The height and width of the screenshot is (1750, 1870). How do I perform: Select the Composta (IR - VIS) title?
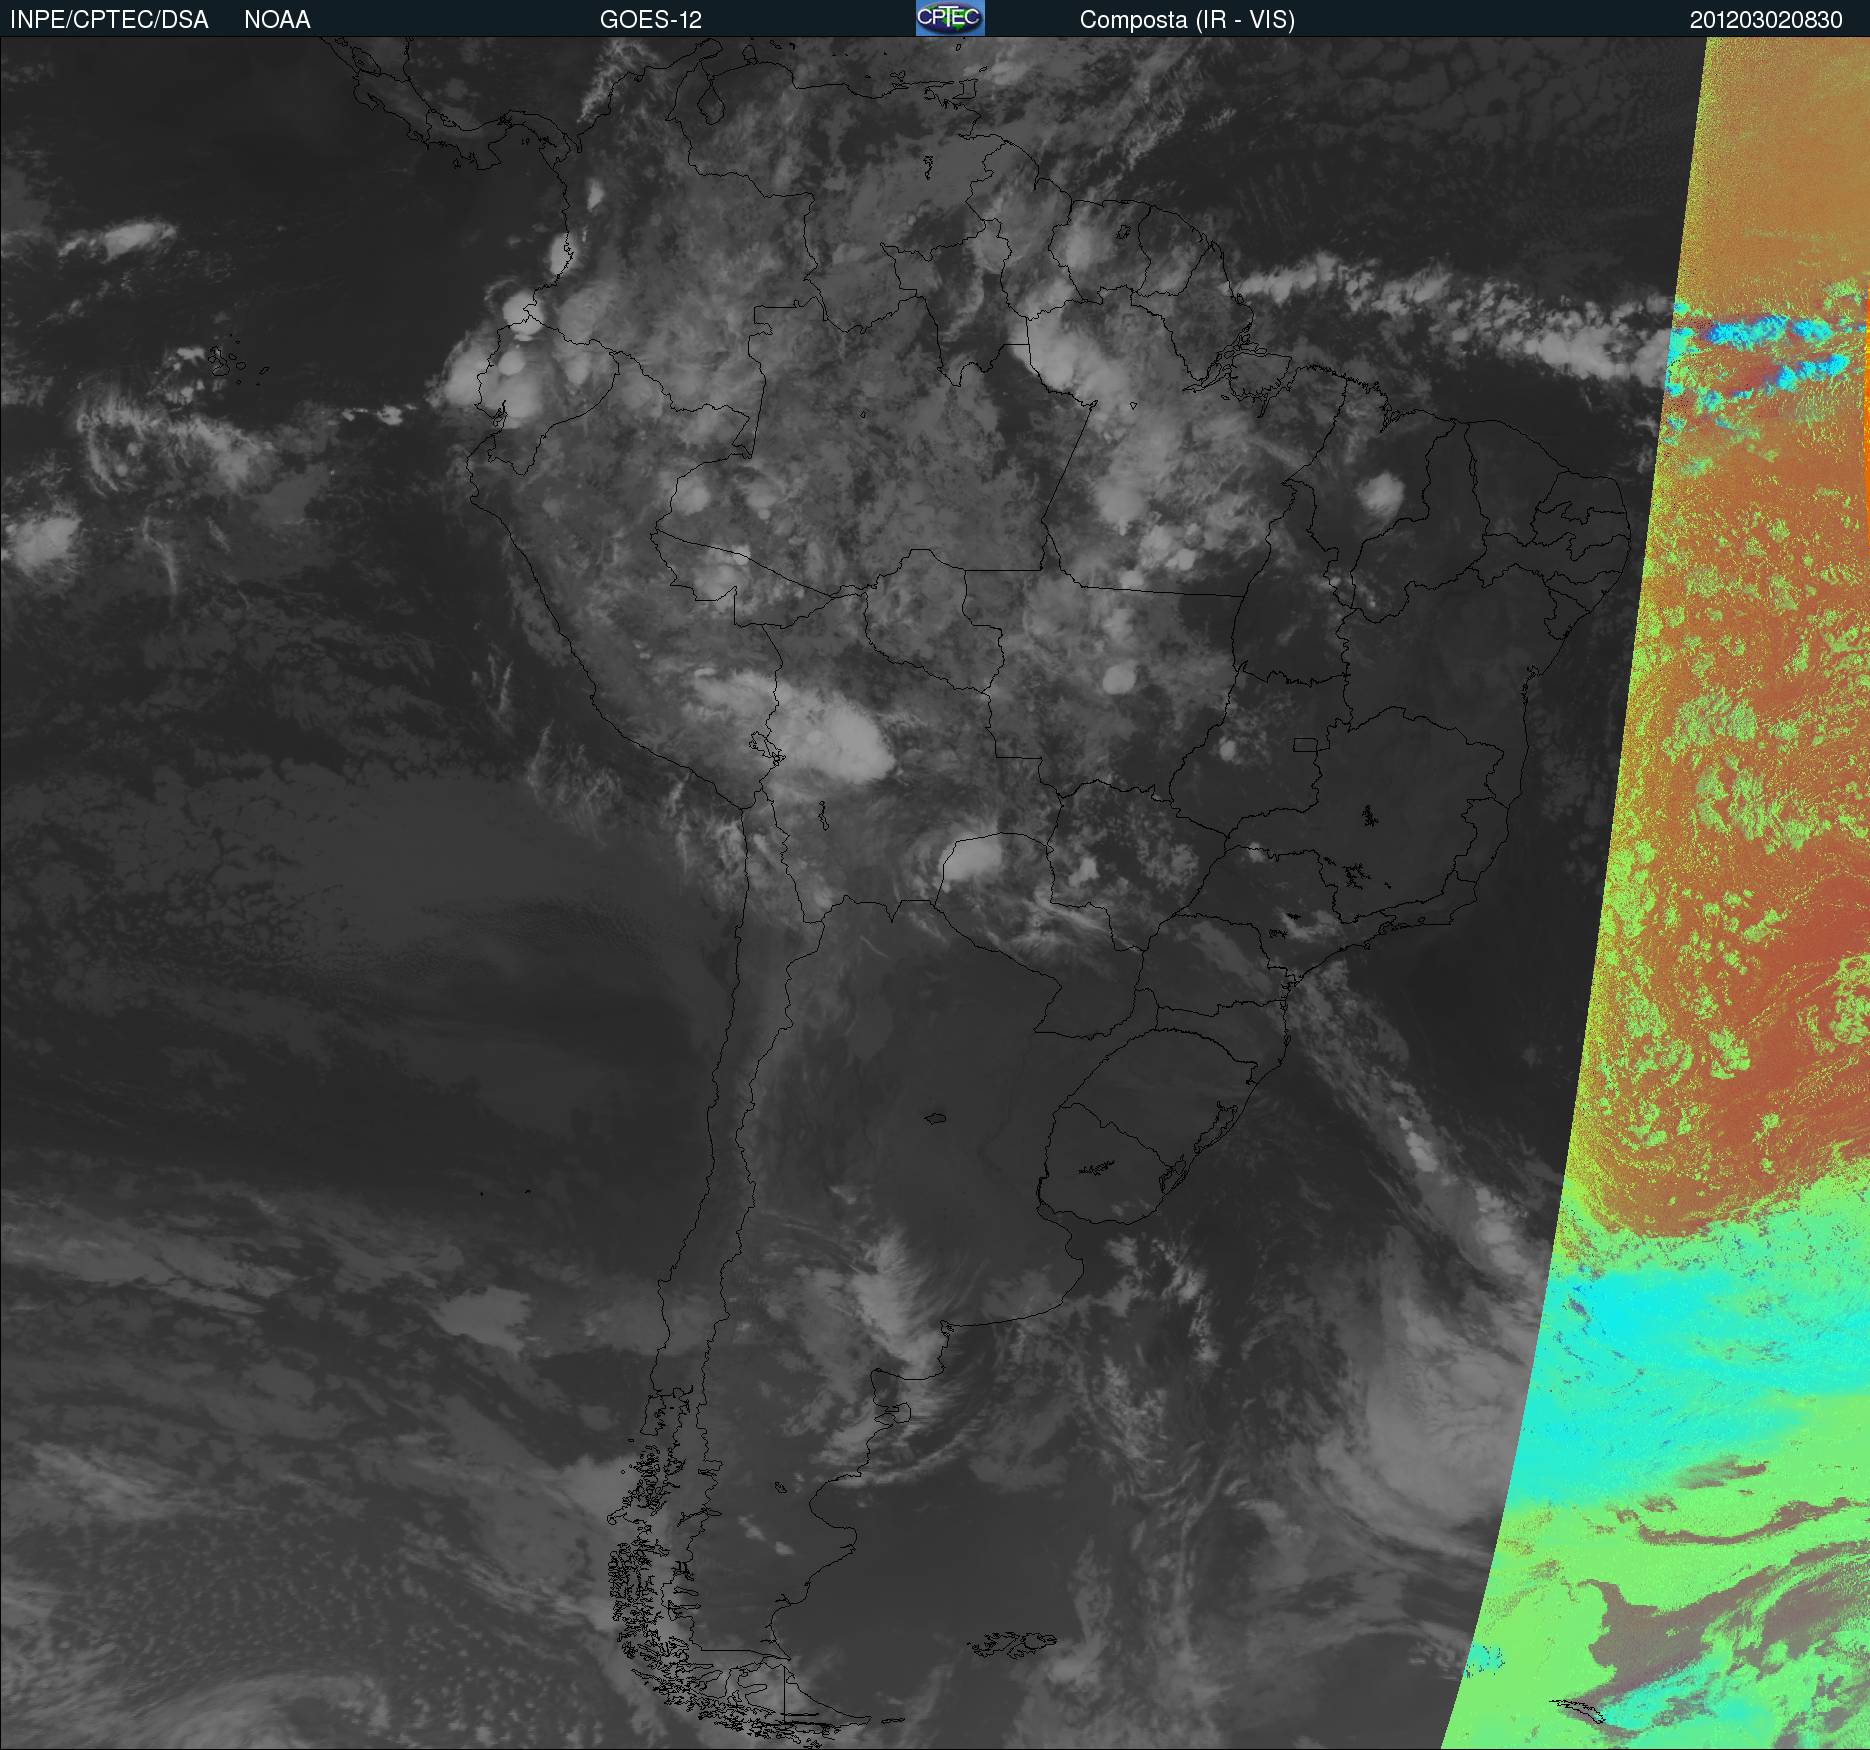click(x=1187, y=20)
